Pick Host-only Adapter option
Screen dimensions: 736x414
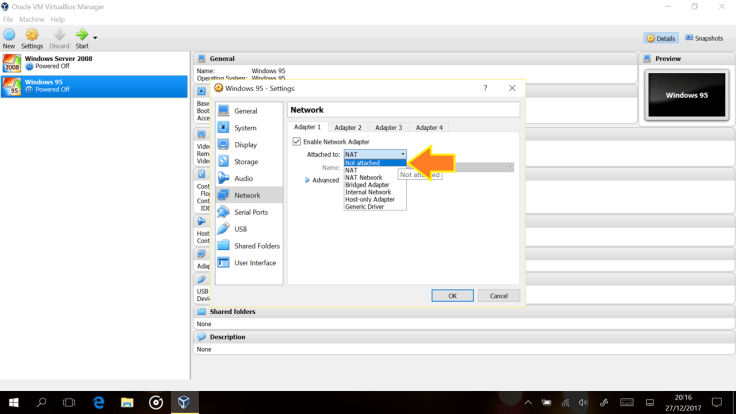(x=369, y=199)
